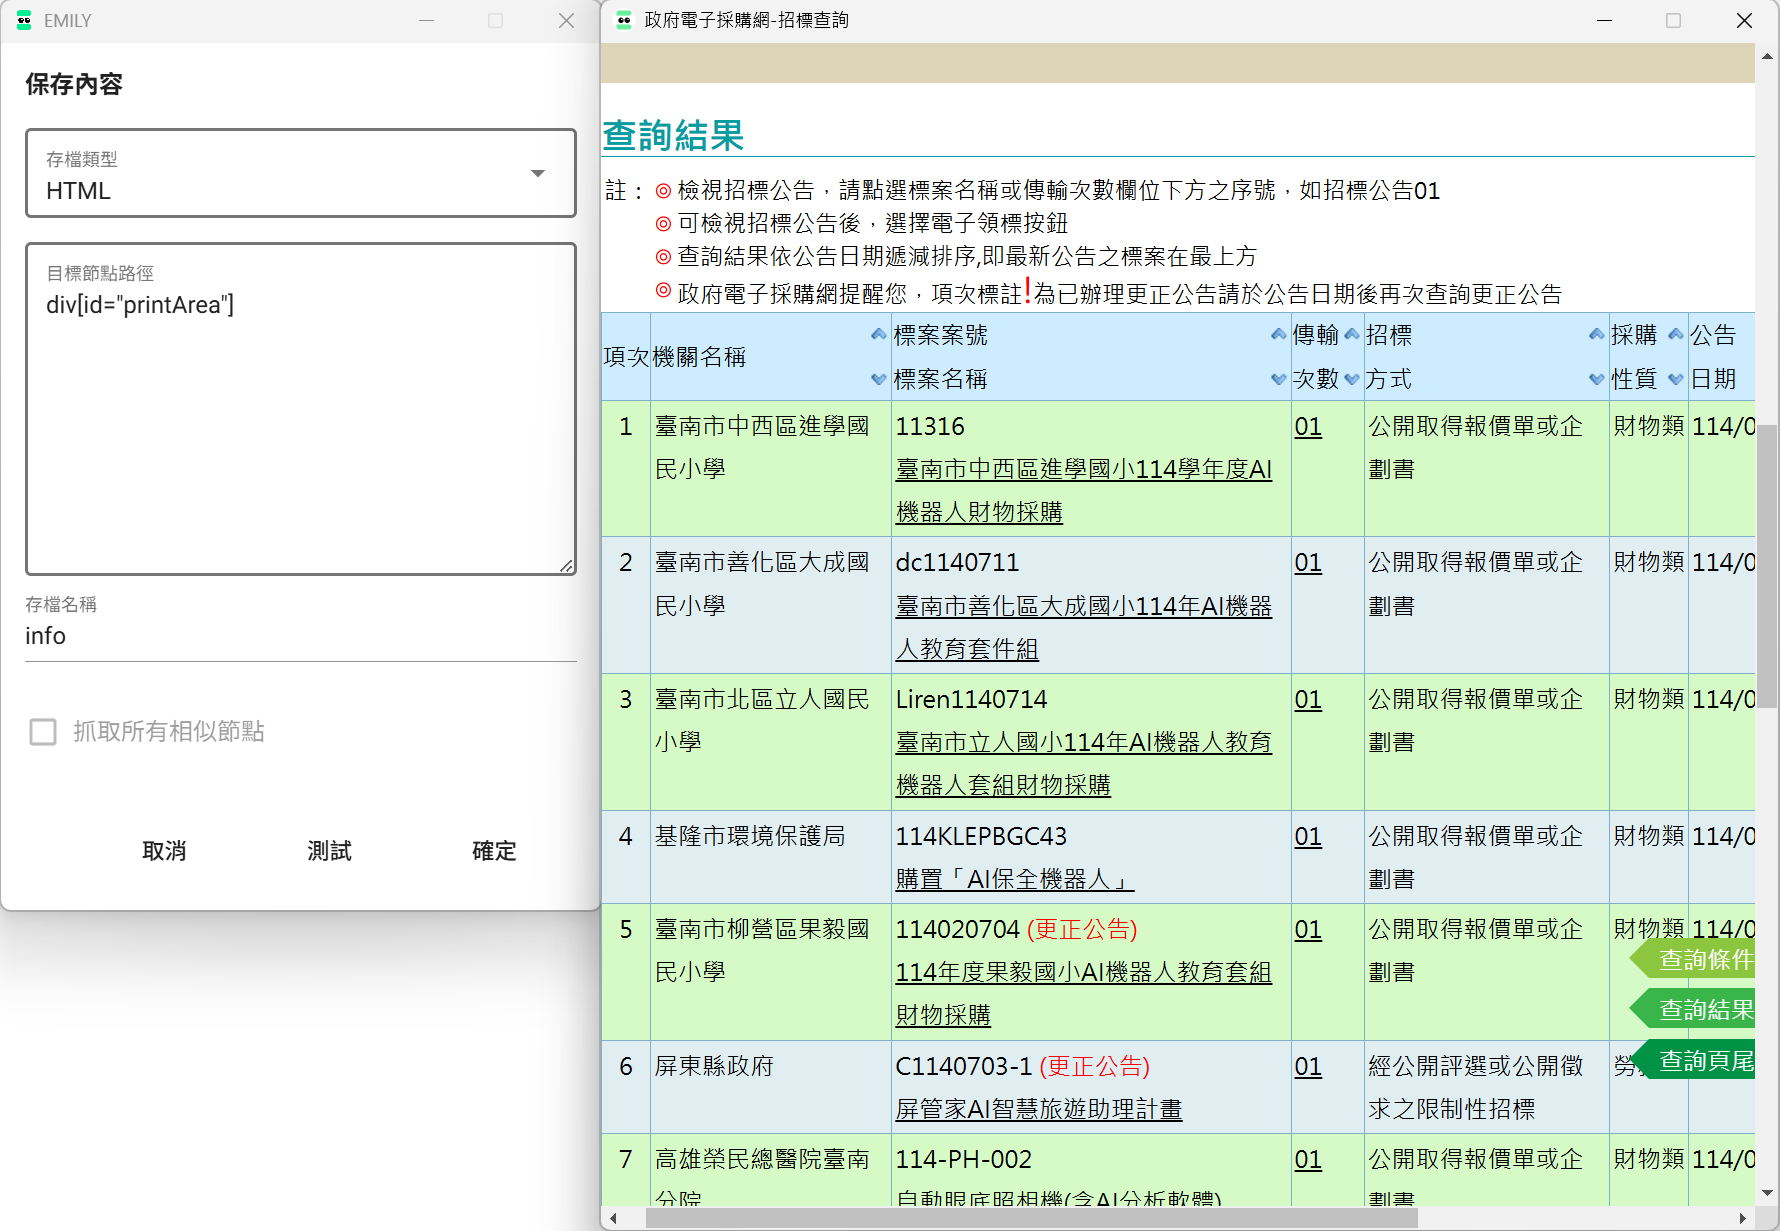Viewport: 1780px width, 1231px height.
Task: Sort 招標方式 column with up arrow
Action: [1597, 334]
